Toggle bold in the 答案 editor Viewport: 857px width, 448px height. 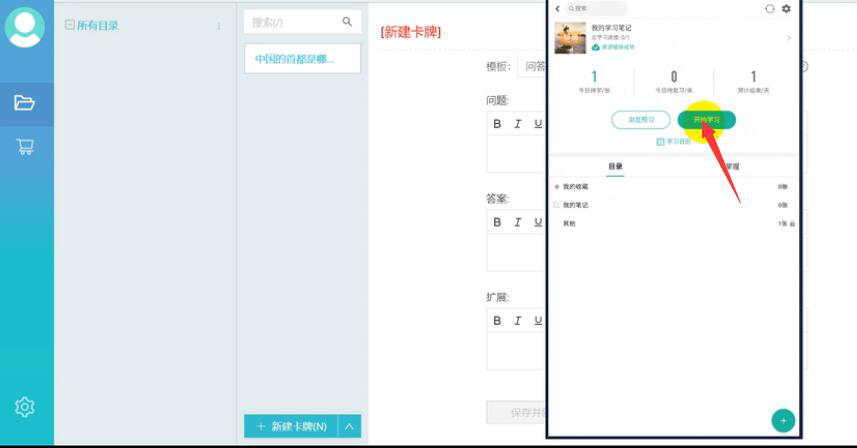tap(497, 222)
